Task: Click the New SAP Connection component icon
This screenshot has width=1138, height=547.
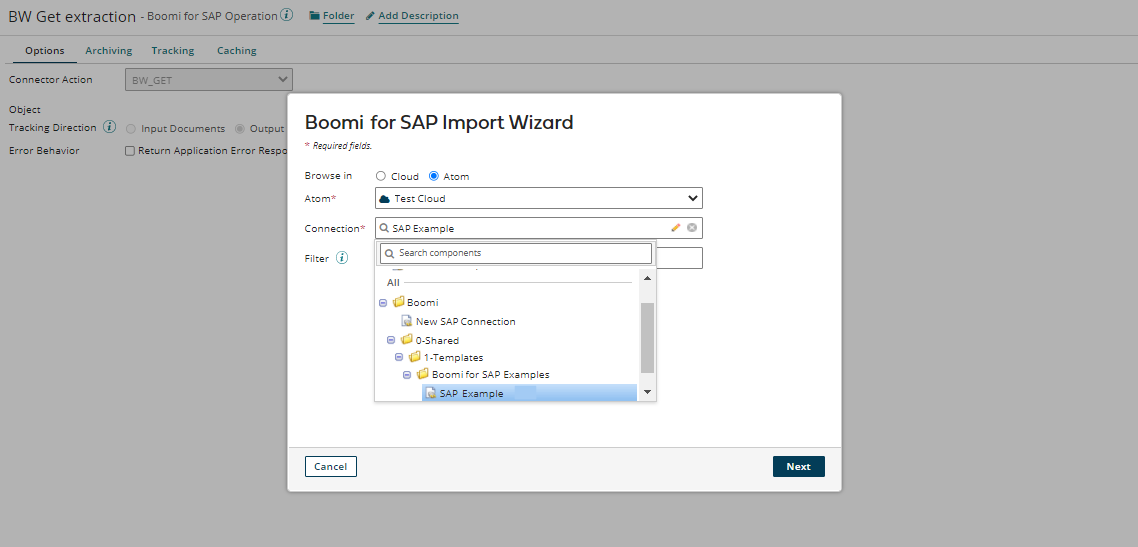Action: pyautogui.click(x=407, y=321)
